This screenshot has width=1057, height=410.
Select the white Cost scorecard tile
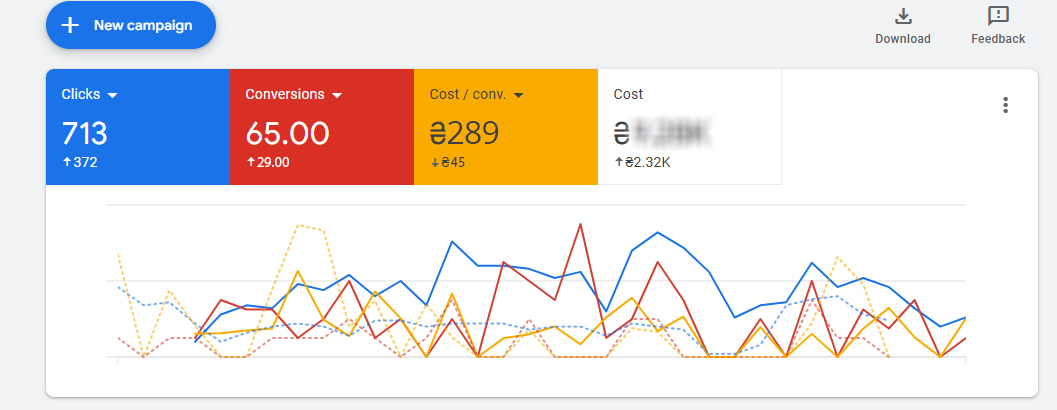690,127
